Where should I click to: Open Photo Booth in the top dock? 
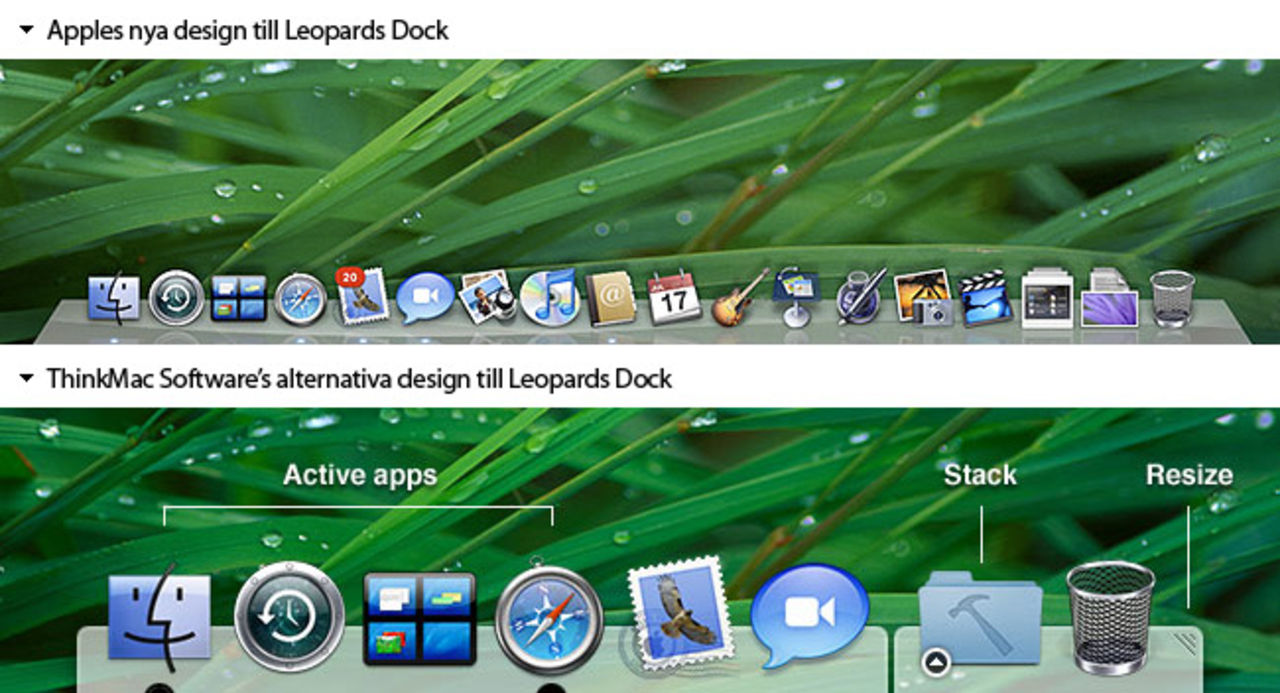487,300
